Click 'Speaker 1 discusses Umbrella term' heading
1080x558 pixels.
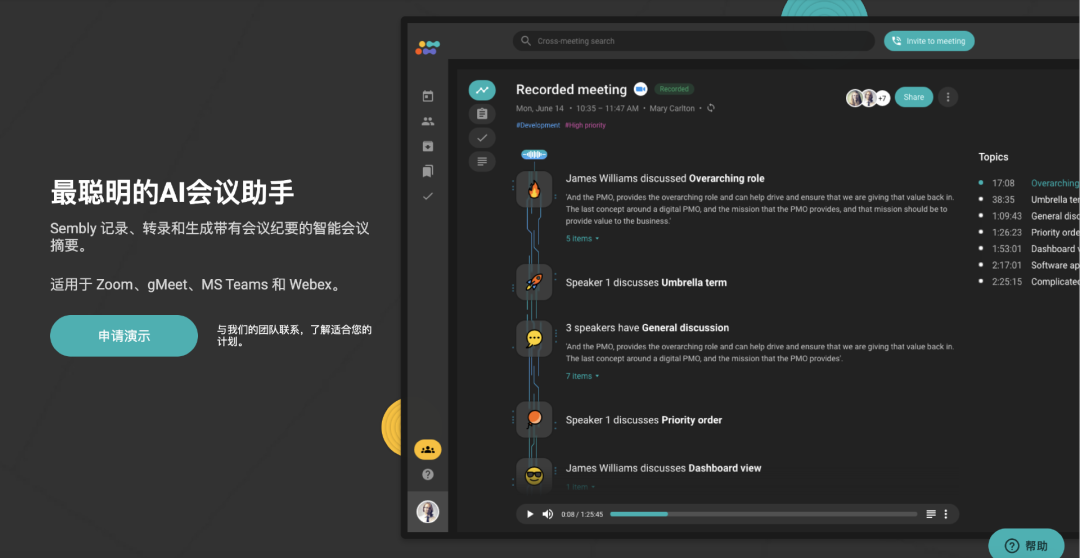click(646, 282)
